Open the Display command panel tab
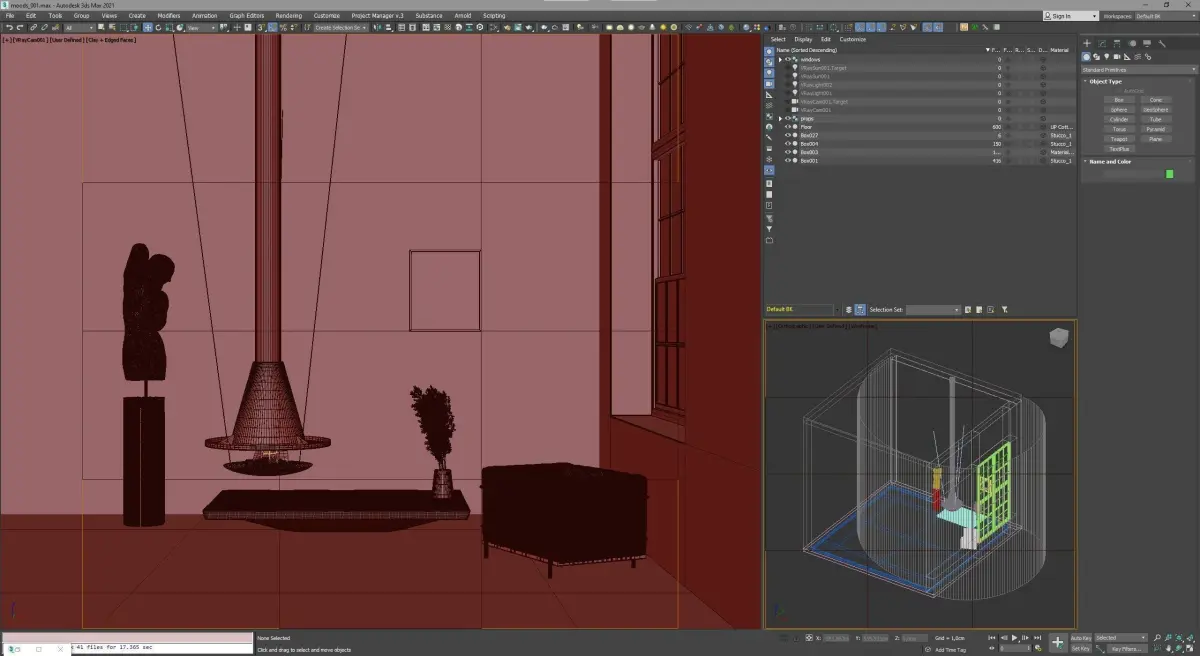Viewport: 1200px width, 656px height. coord(1147,43)
